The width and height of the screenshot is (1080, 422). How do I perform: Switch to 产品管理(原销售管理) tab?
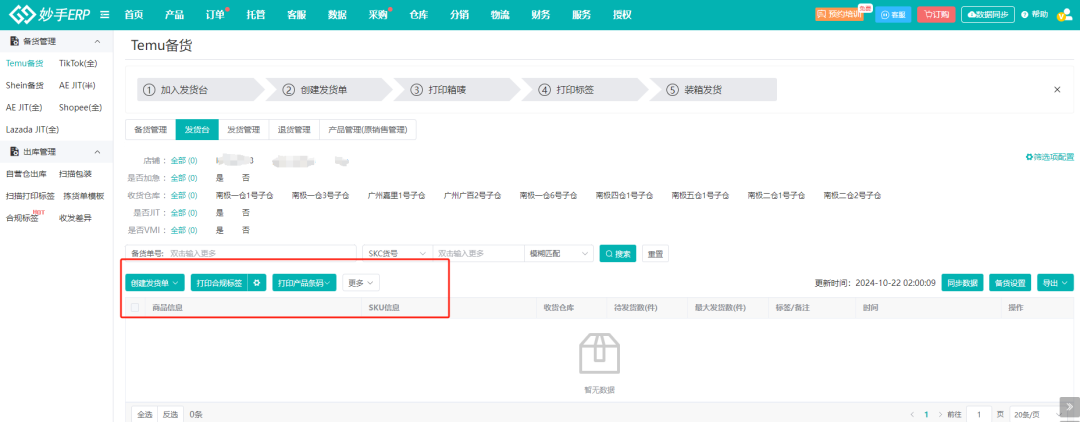(x=368, y=129)
